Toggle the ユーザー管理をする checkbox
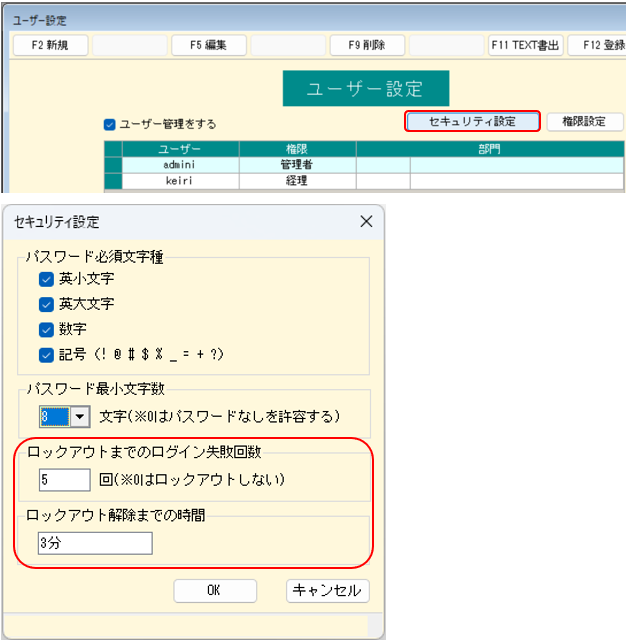 (110, 125)
